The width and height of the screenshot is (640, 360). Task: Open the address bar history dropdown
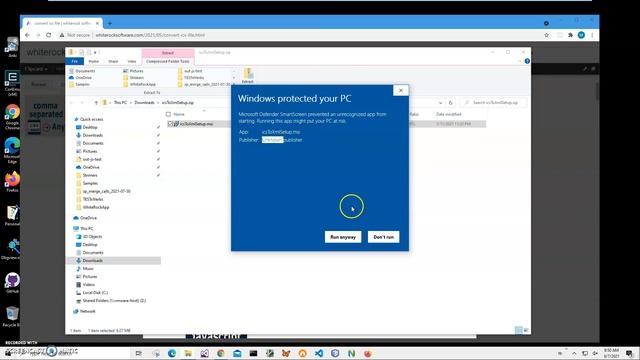coord(440,103)
